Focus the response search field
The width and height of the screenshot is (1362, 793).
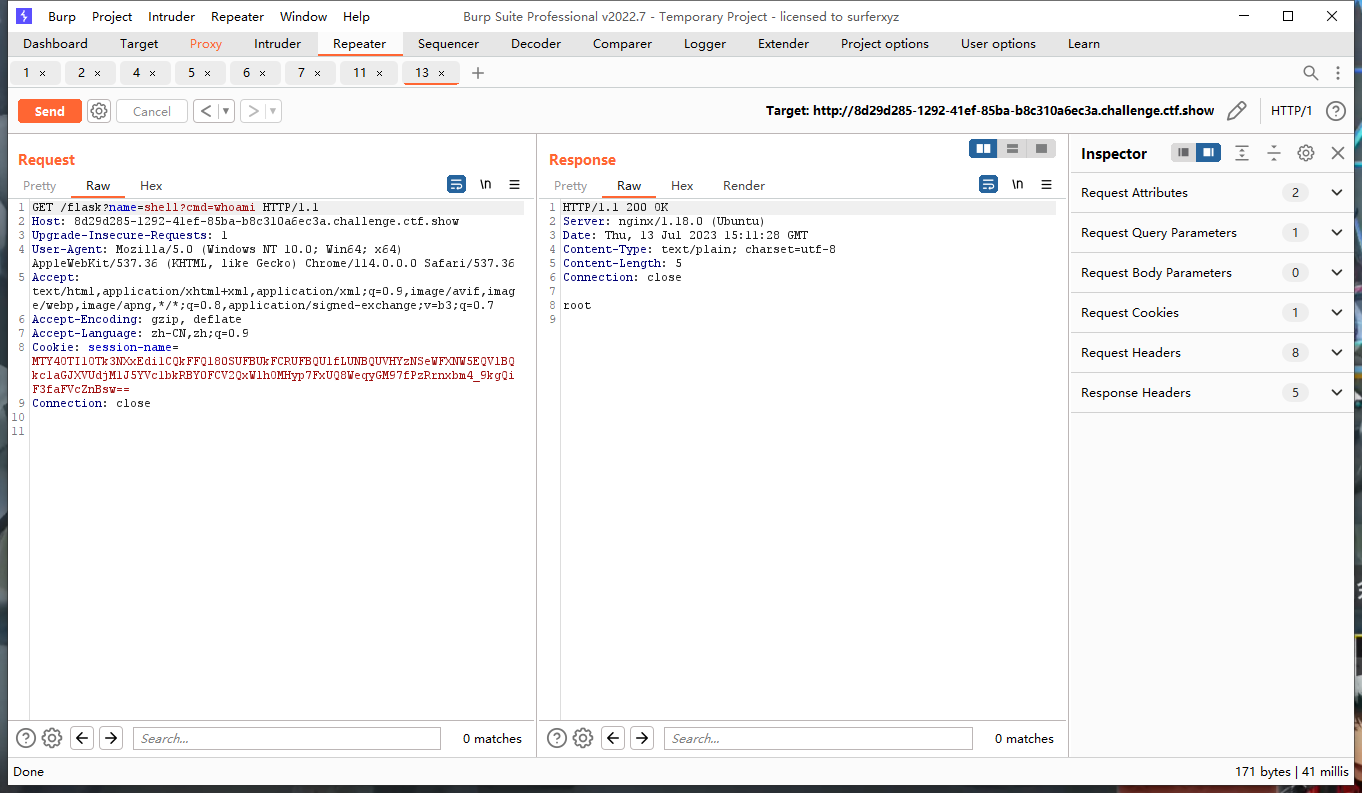(818, 738)
